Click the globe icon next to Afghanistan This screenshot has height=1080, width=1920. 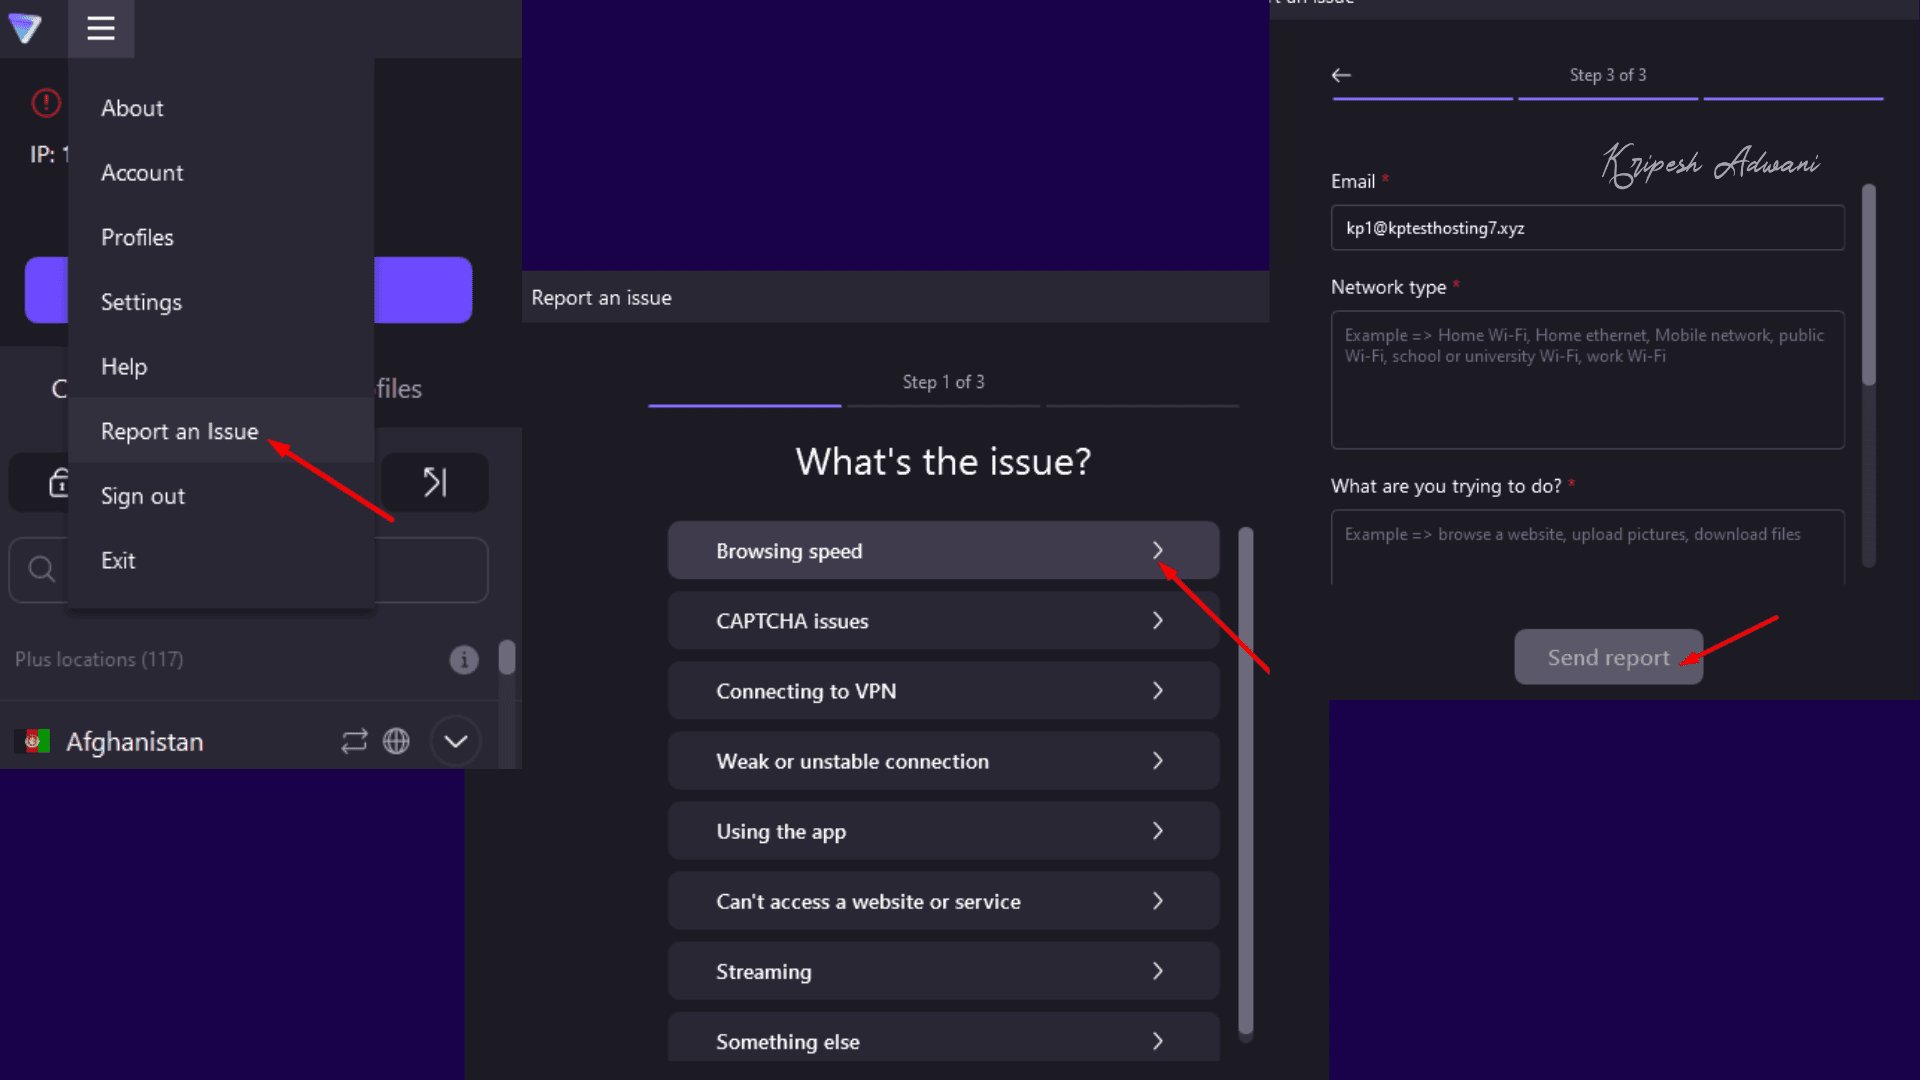click(397, 741)
